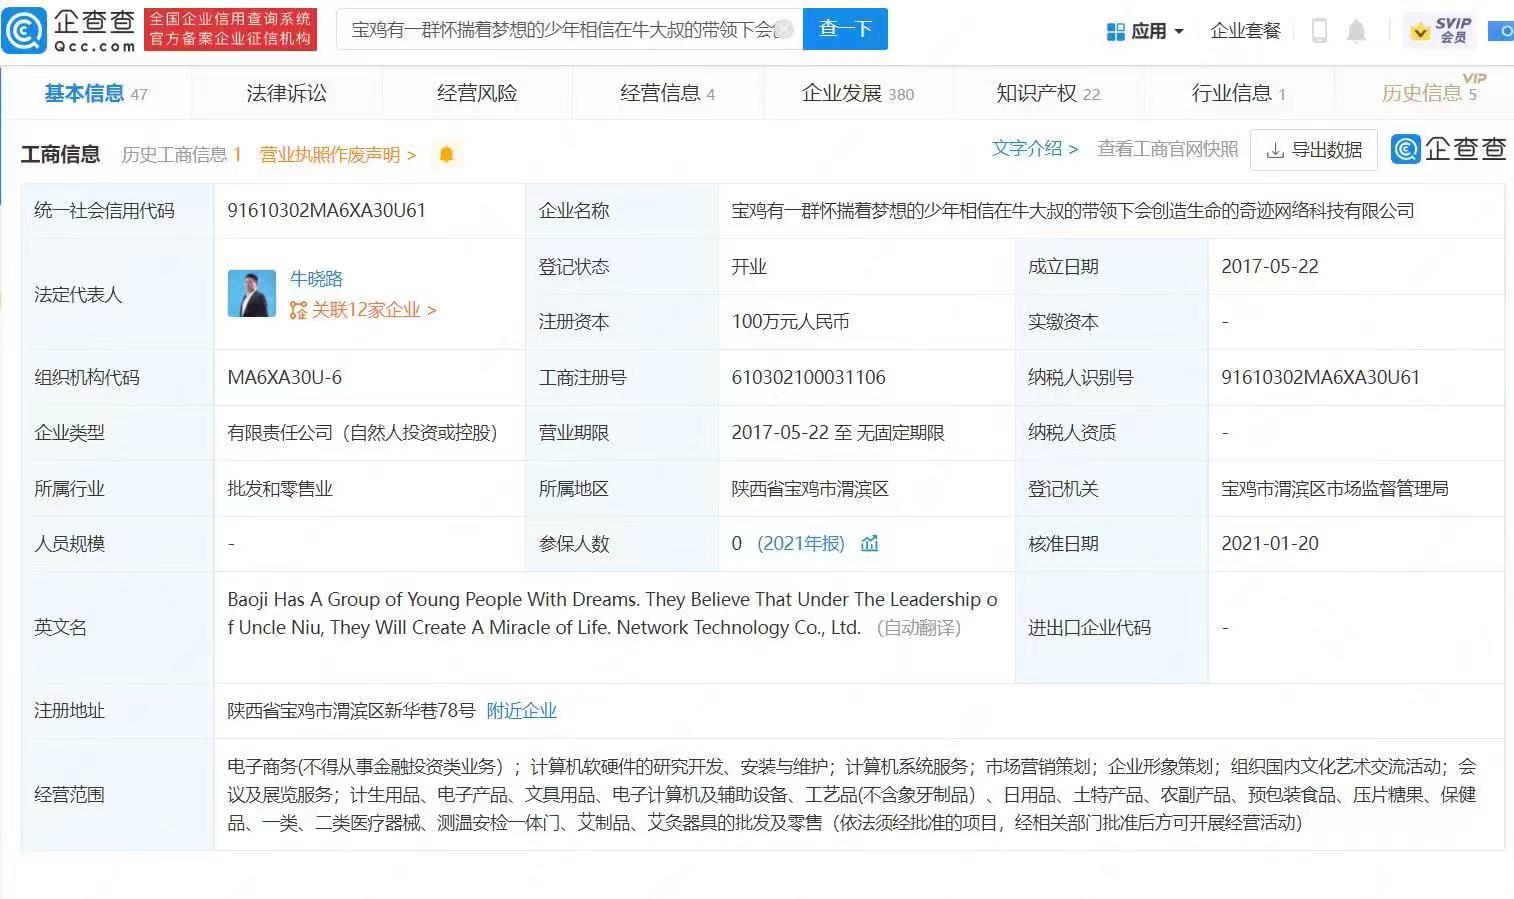The image size is (1514, 899).
Task: Open the 企业套餐 link
Action: [x=1245, y=31]
